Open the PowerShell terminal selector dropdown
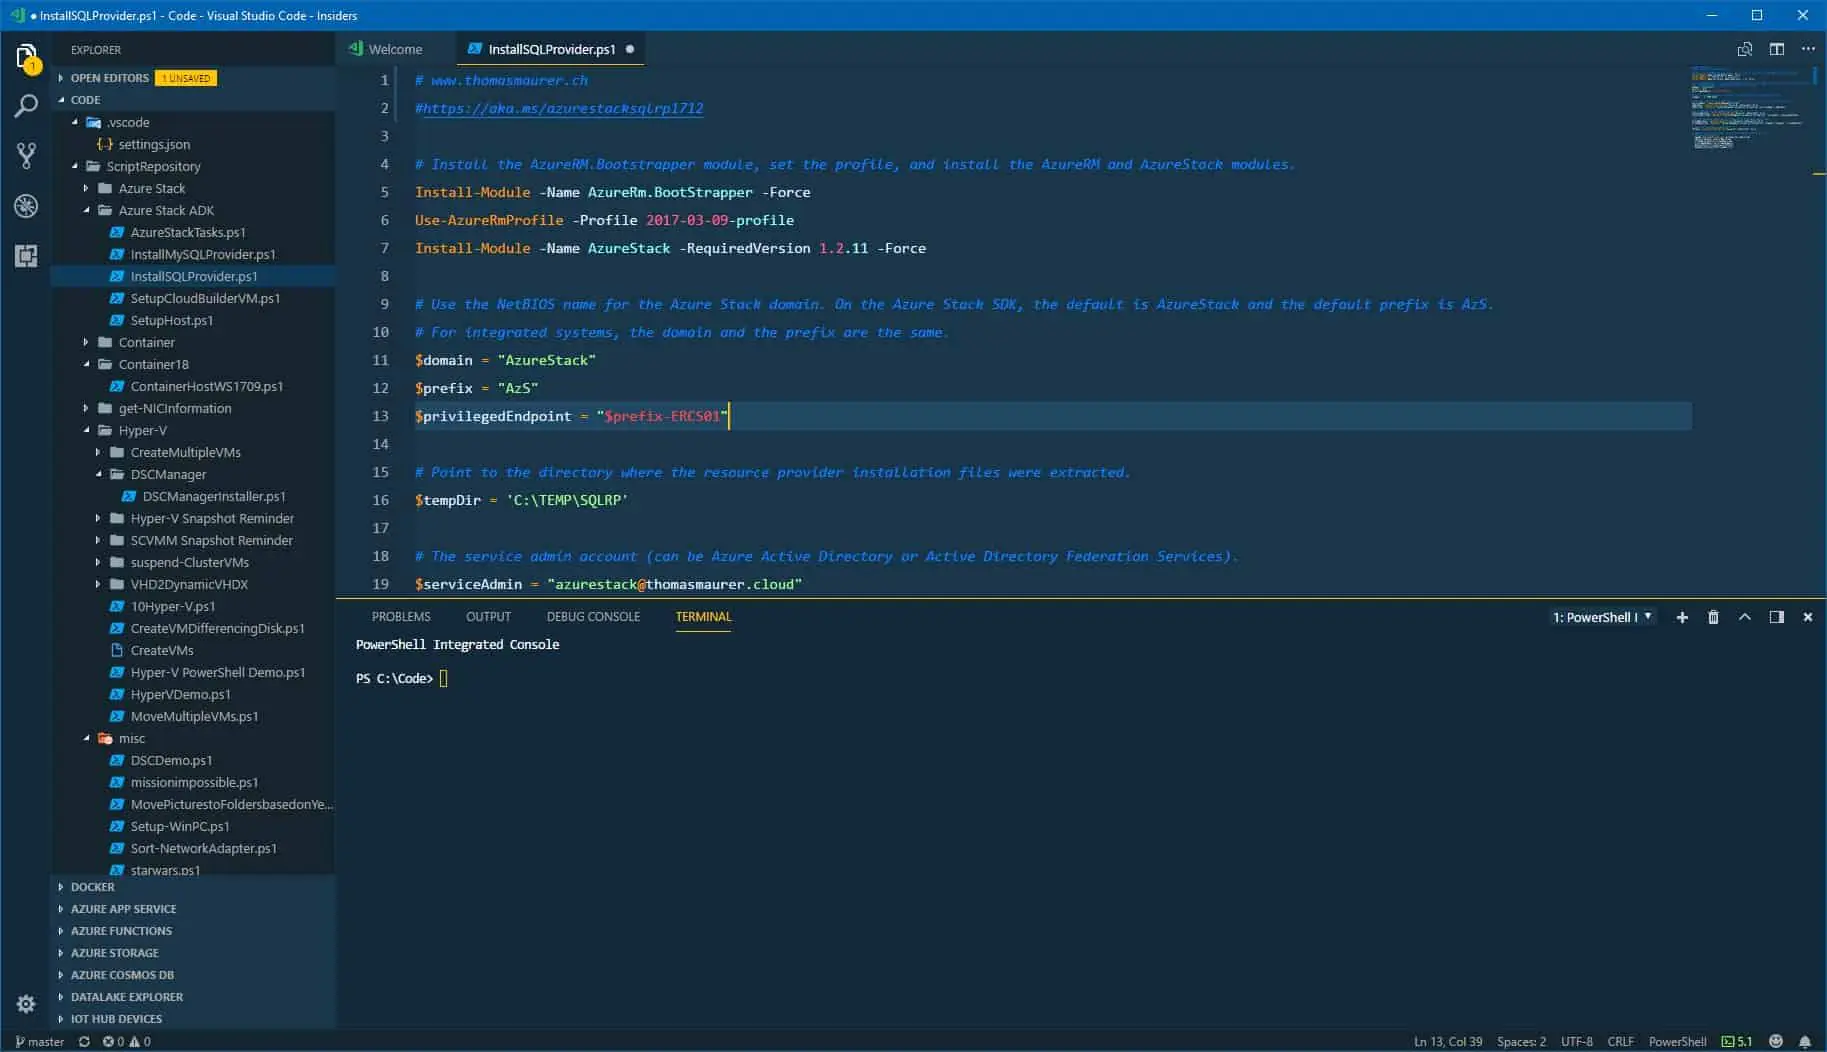This screenshot has height=1052, width=1827. point(1602,617)
